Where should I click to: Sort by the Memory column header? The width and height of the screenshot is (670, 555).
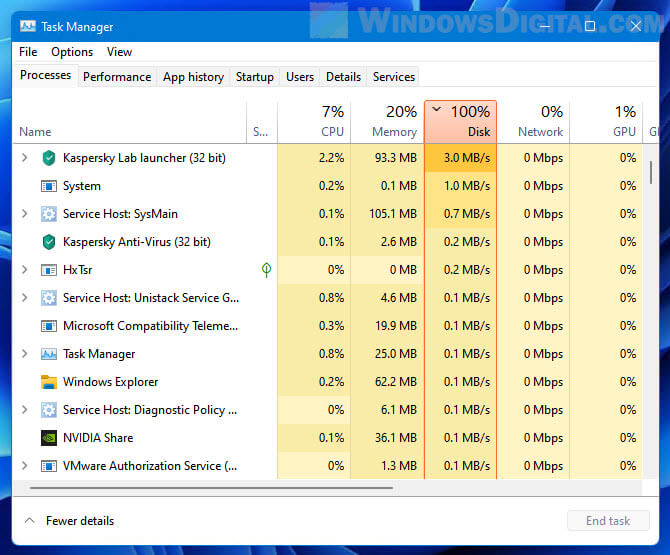pyautogui.click(x=388, y=123)
